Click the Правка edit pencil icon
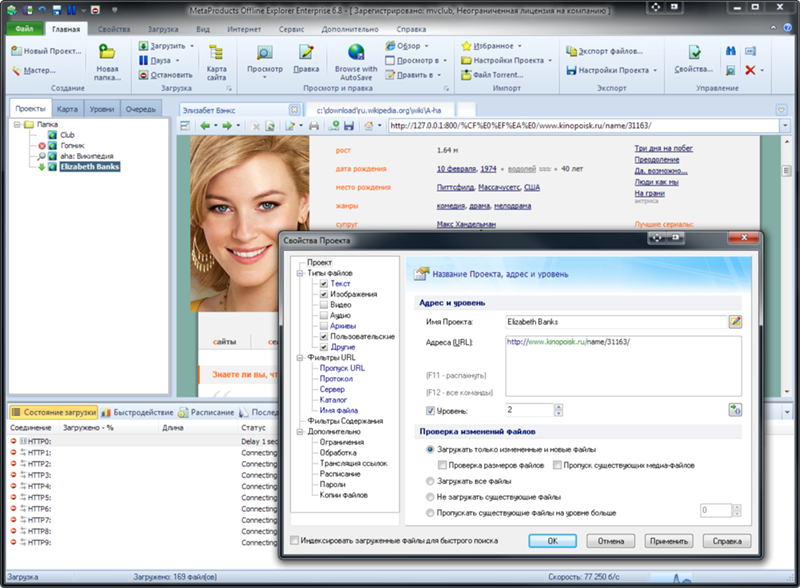The image size is (800, 588). click(x=306, y=52)
